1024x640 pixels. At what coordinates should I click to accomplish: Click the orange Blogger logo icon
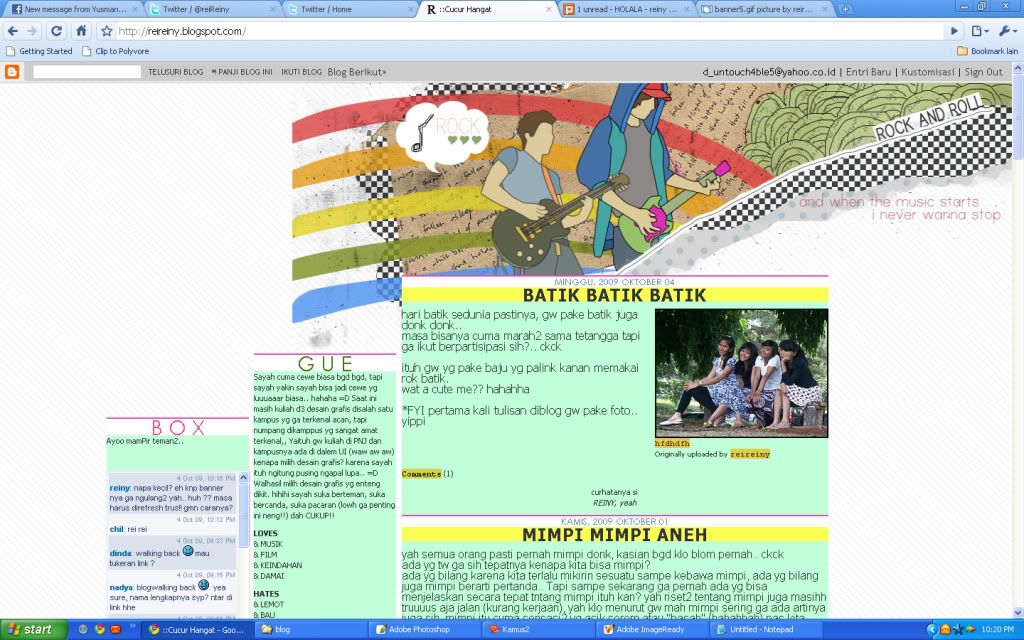12,72
